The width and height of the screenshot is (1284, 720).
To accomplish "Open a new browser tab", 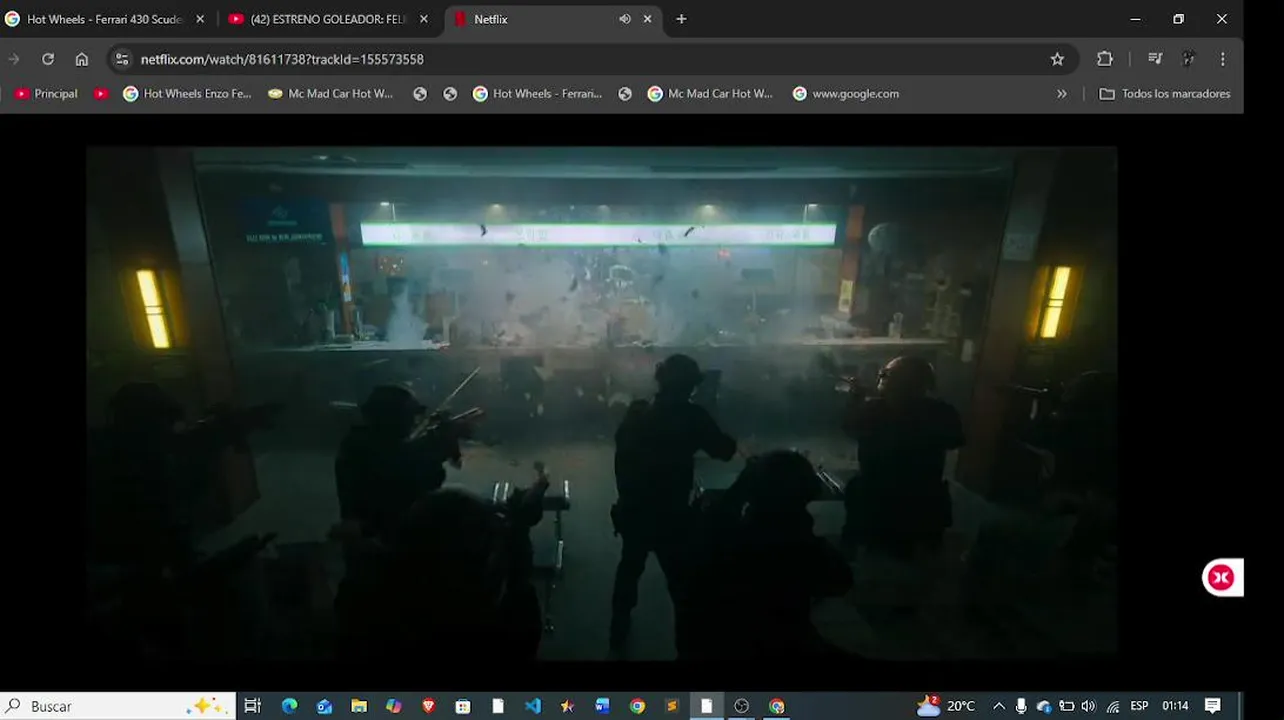I will 681,19.
